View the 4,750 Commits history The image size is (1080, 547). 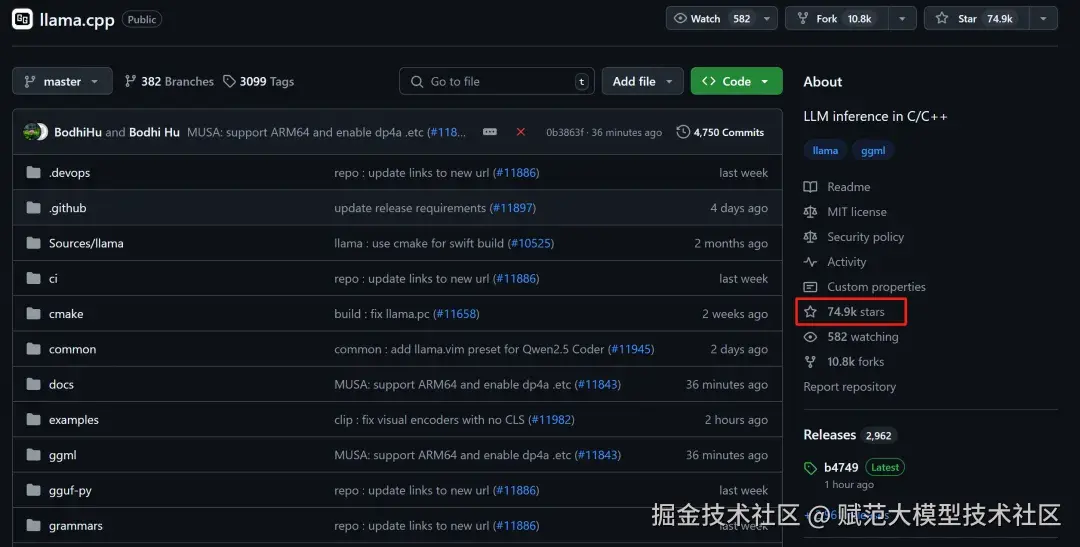pos(720,132)
